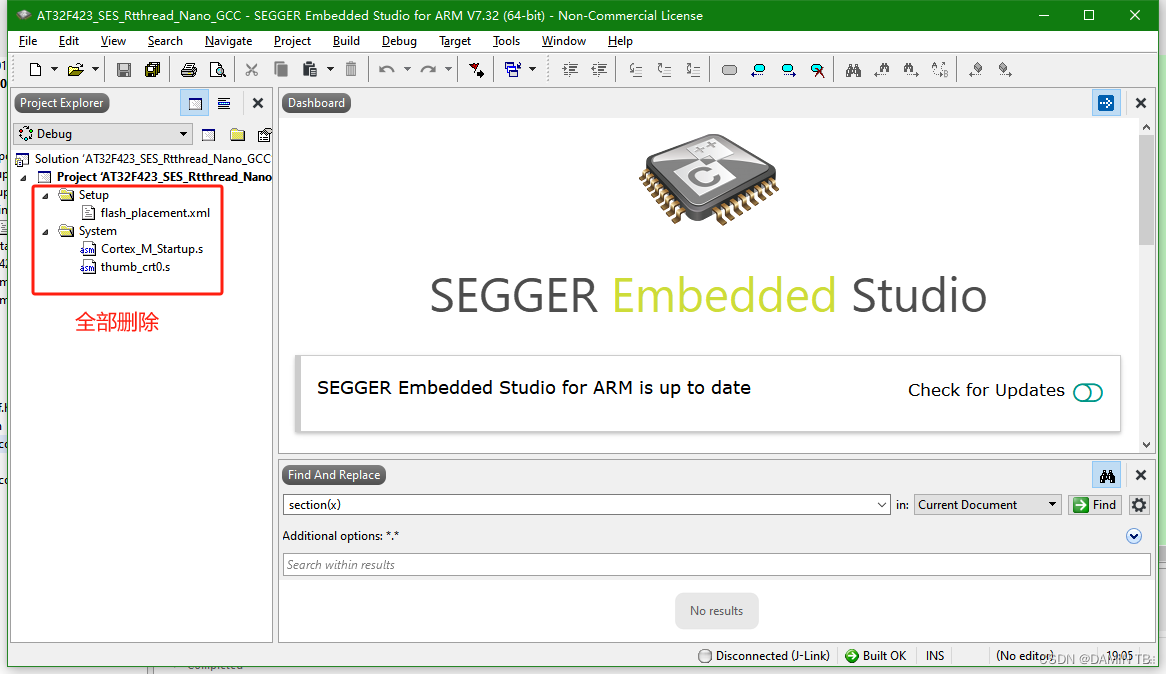Open the Paste dropdown arrow
1166x674 pixels.
(x=330, y=70)
